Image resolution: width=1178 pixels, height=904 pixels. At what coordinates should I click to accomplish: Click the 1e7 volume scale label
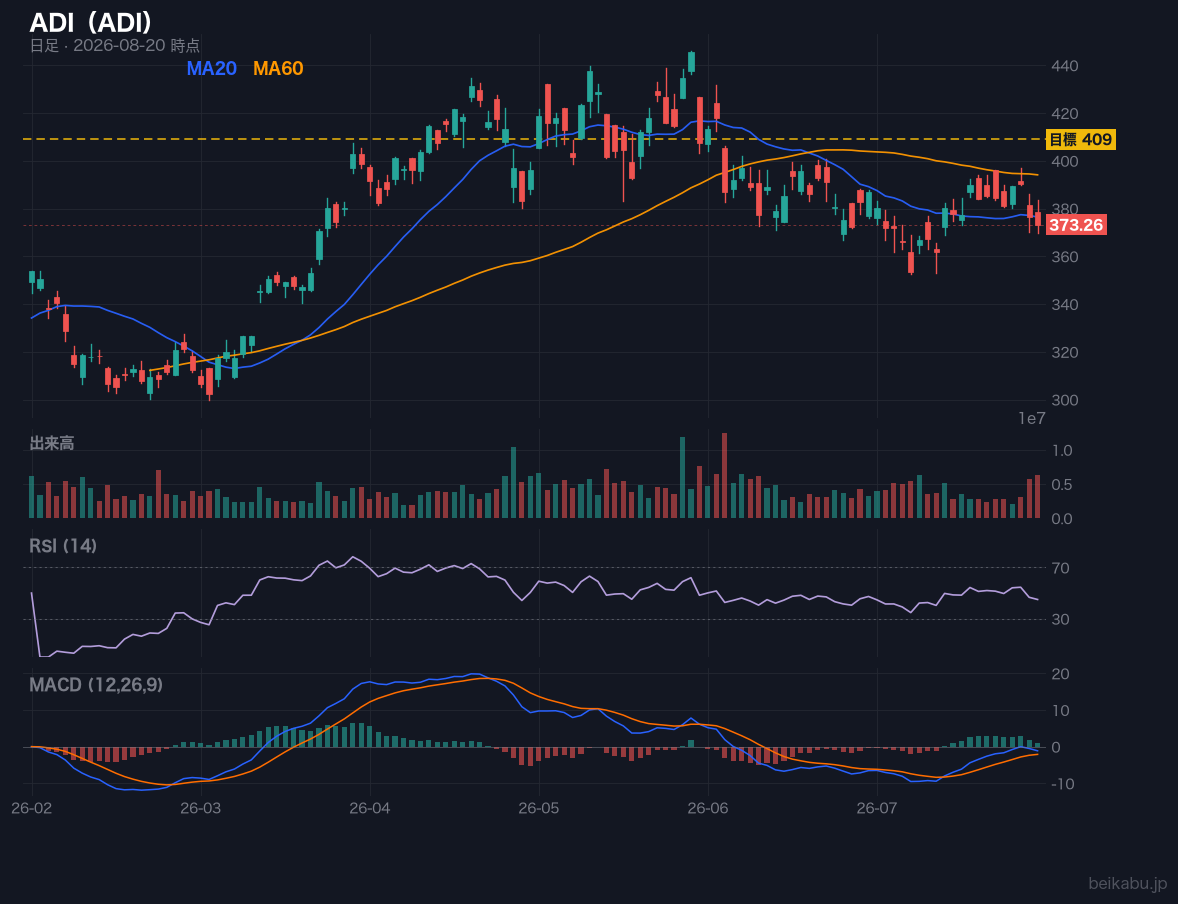(1032, 419)
